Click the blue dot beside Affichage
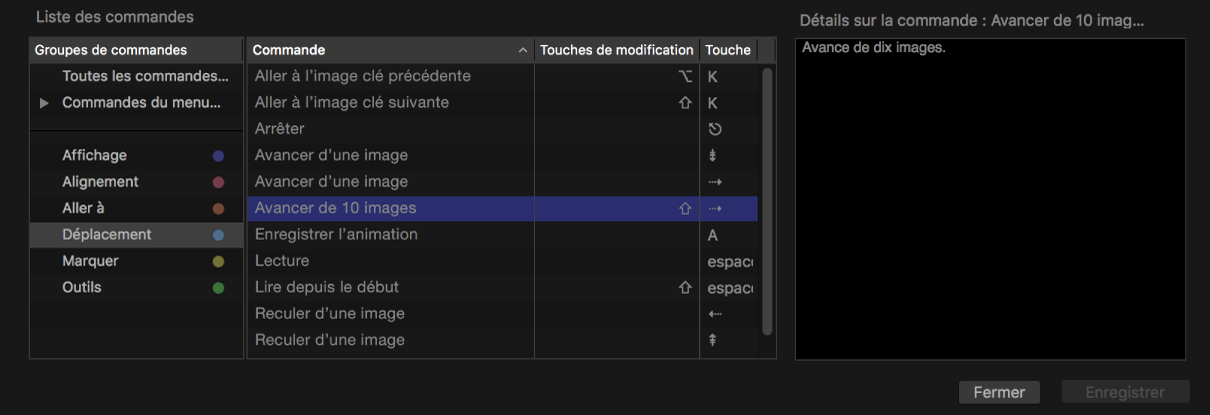Image resolution: width=1210 pixels, height=415 pixels. pyautogui.click(x=219, y=156)
